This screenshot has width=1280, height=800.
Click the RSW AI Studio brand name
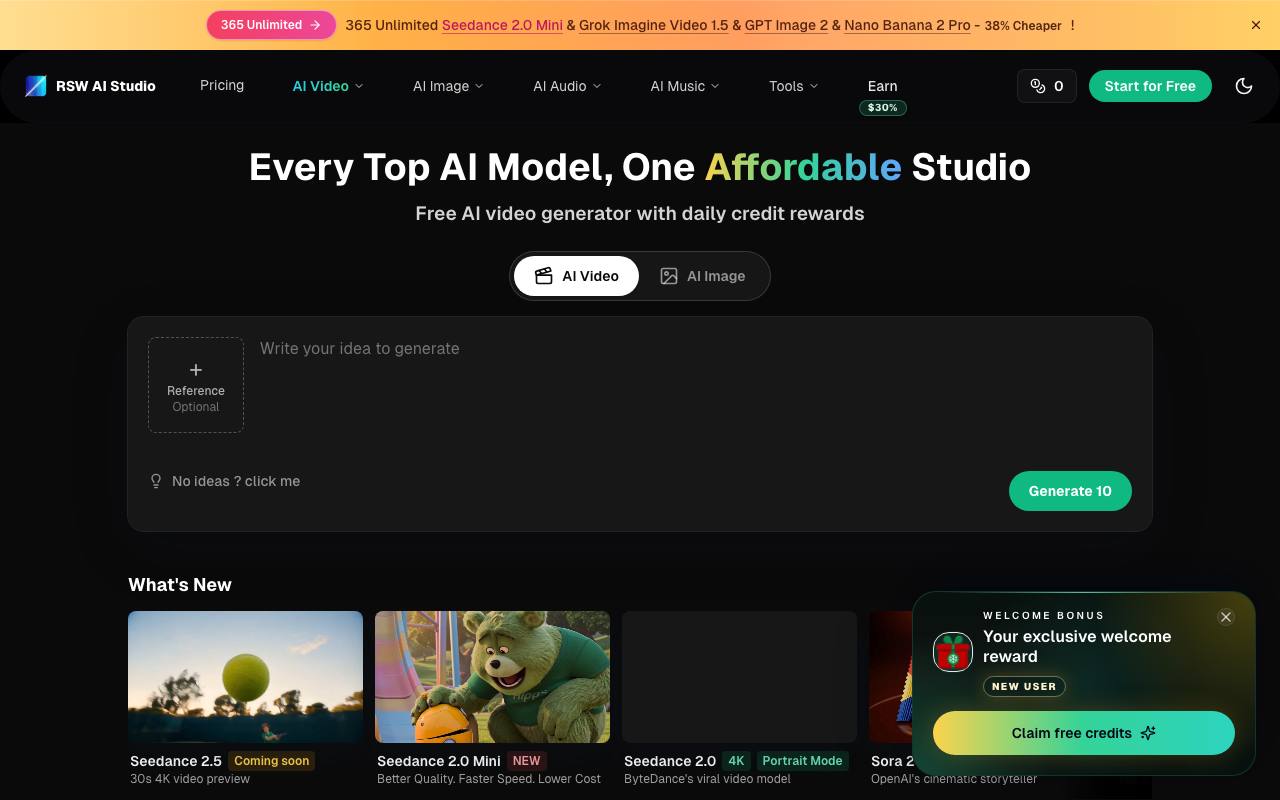pyautogui.click(x=106, y=86)
